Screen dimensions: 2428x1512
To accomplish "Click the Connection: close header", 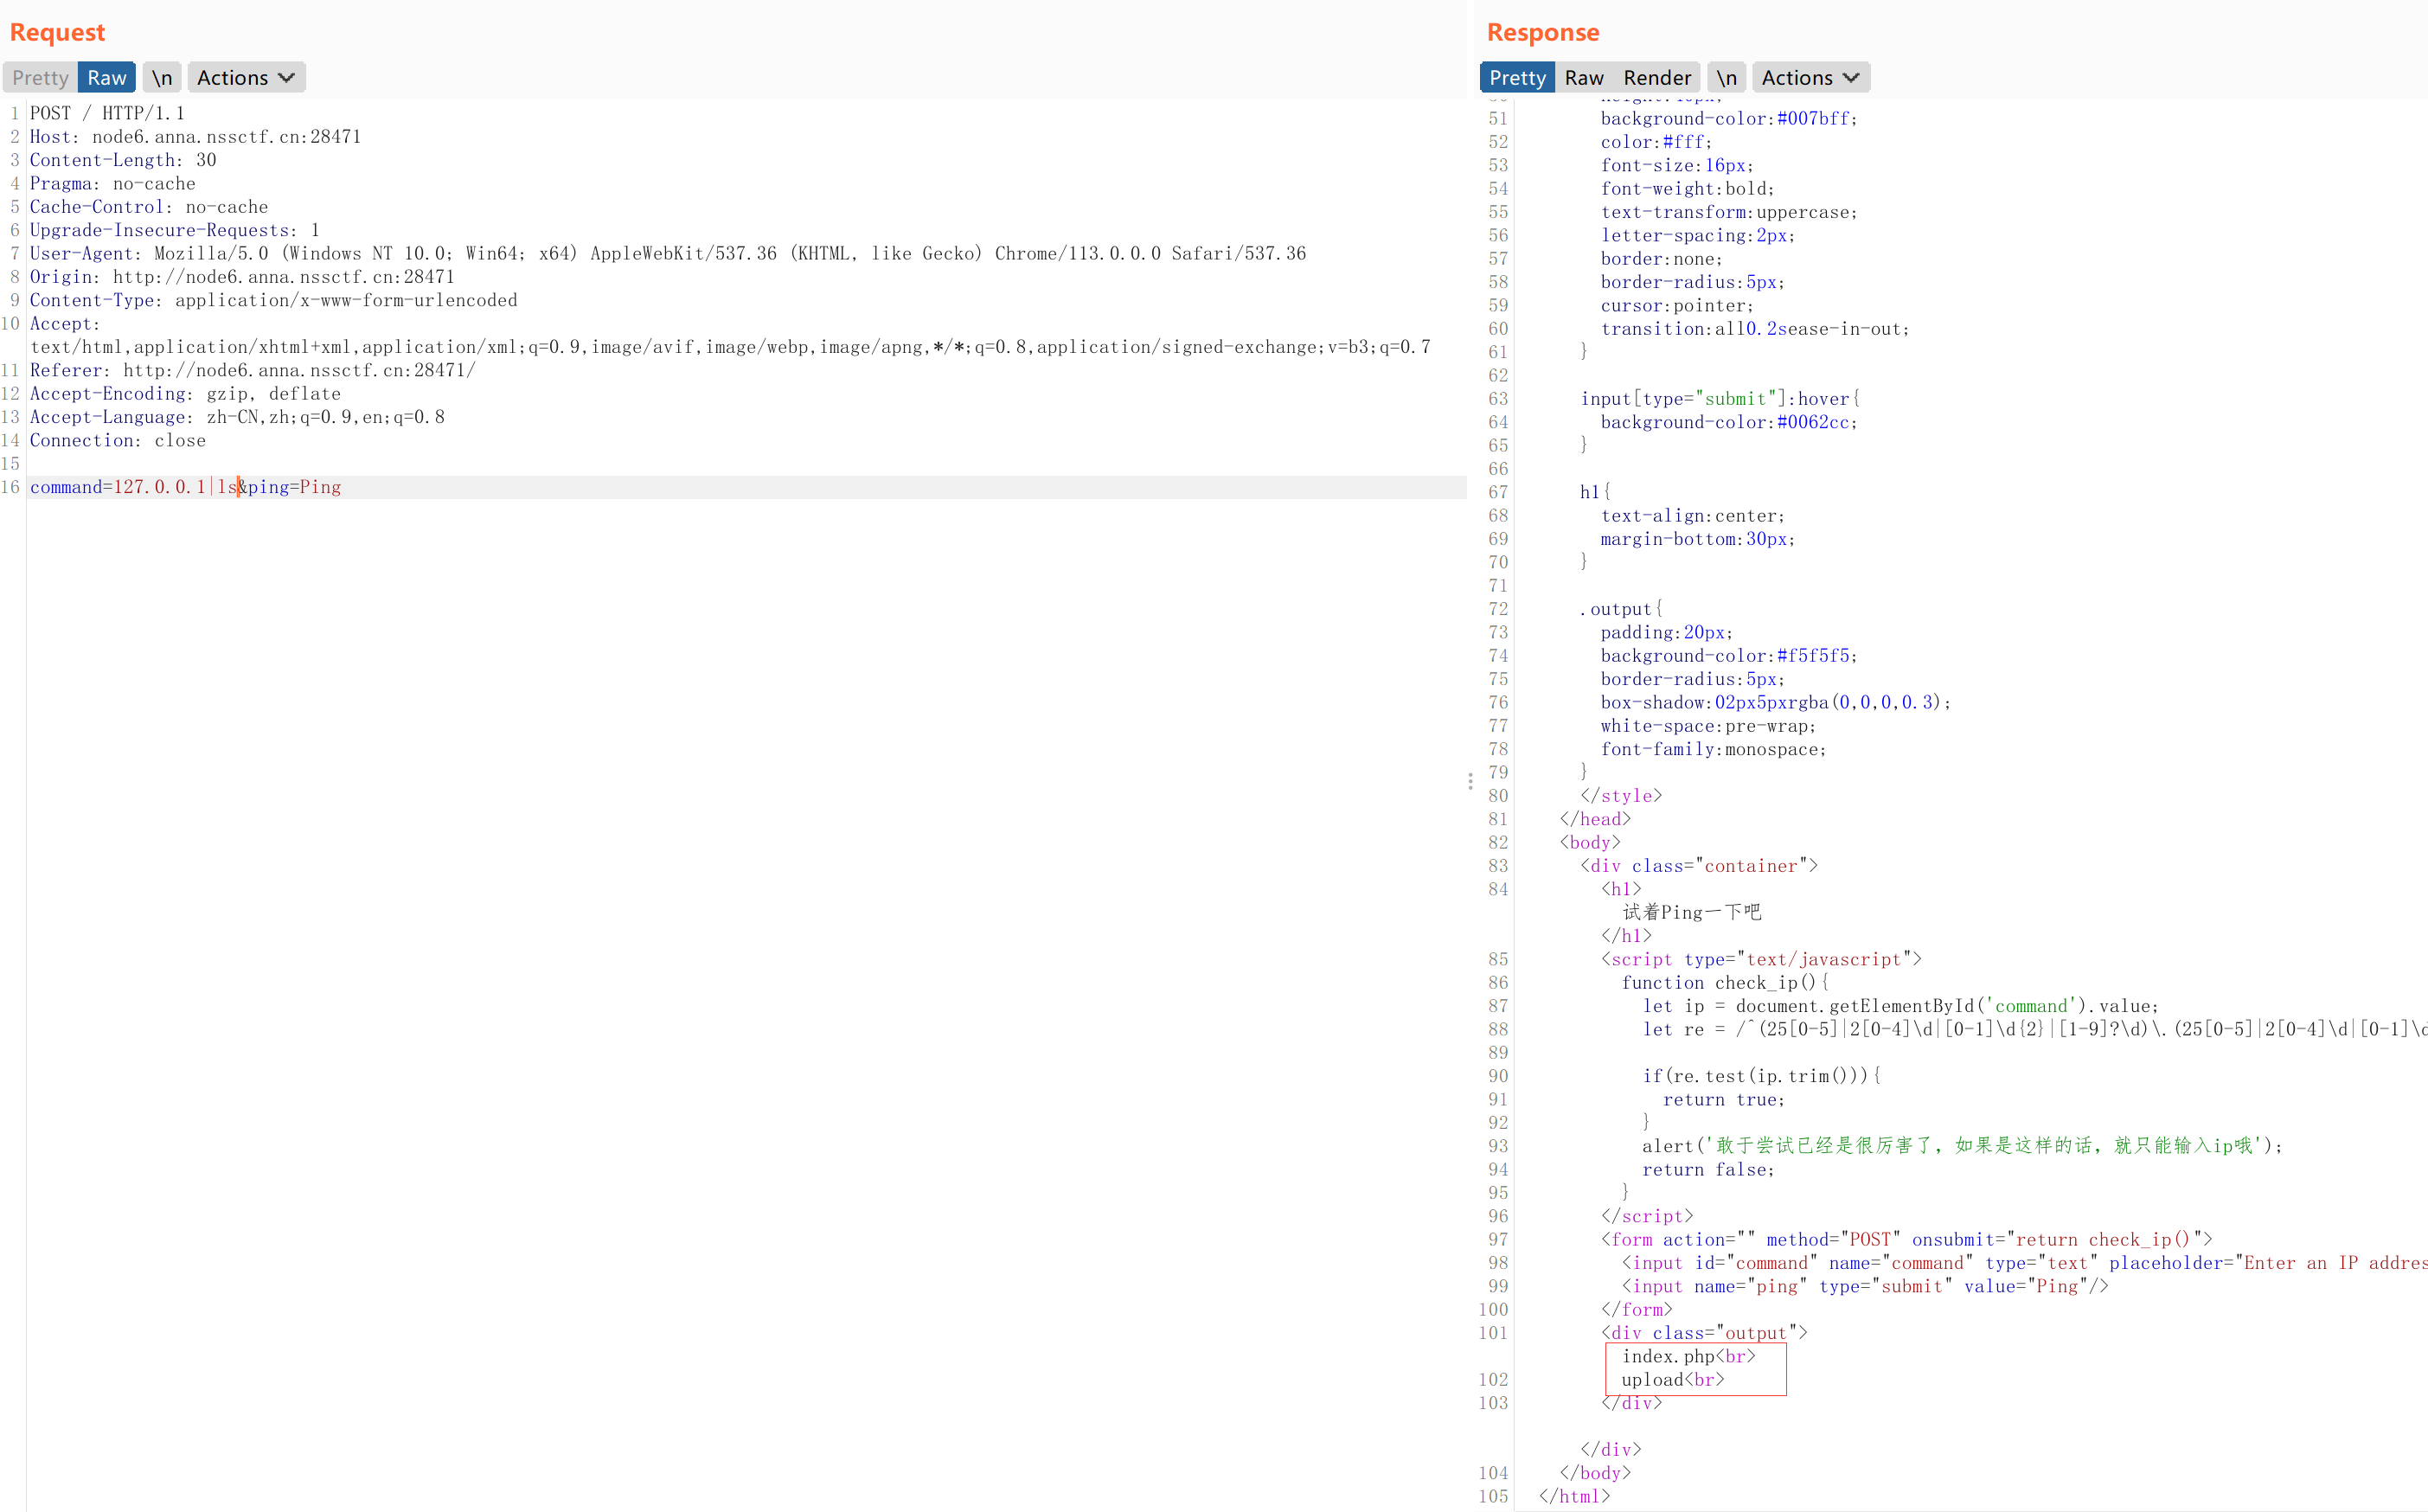I will point(118,441).
